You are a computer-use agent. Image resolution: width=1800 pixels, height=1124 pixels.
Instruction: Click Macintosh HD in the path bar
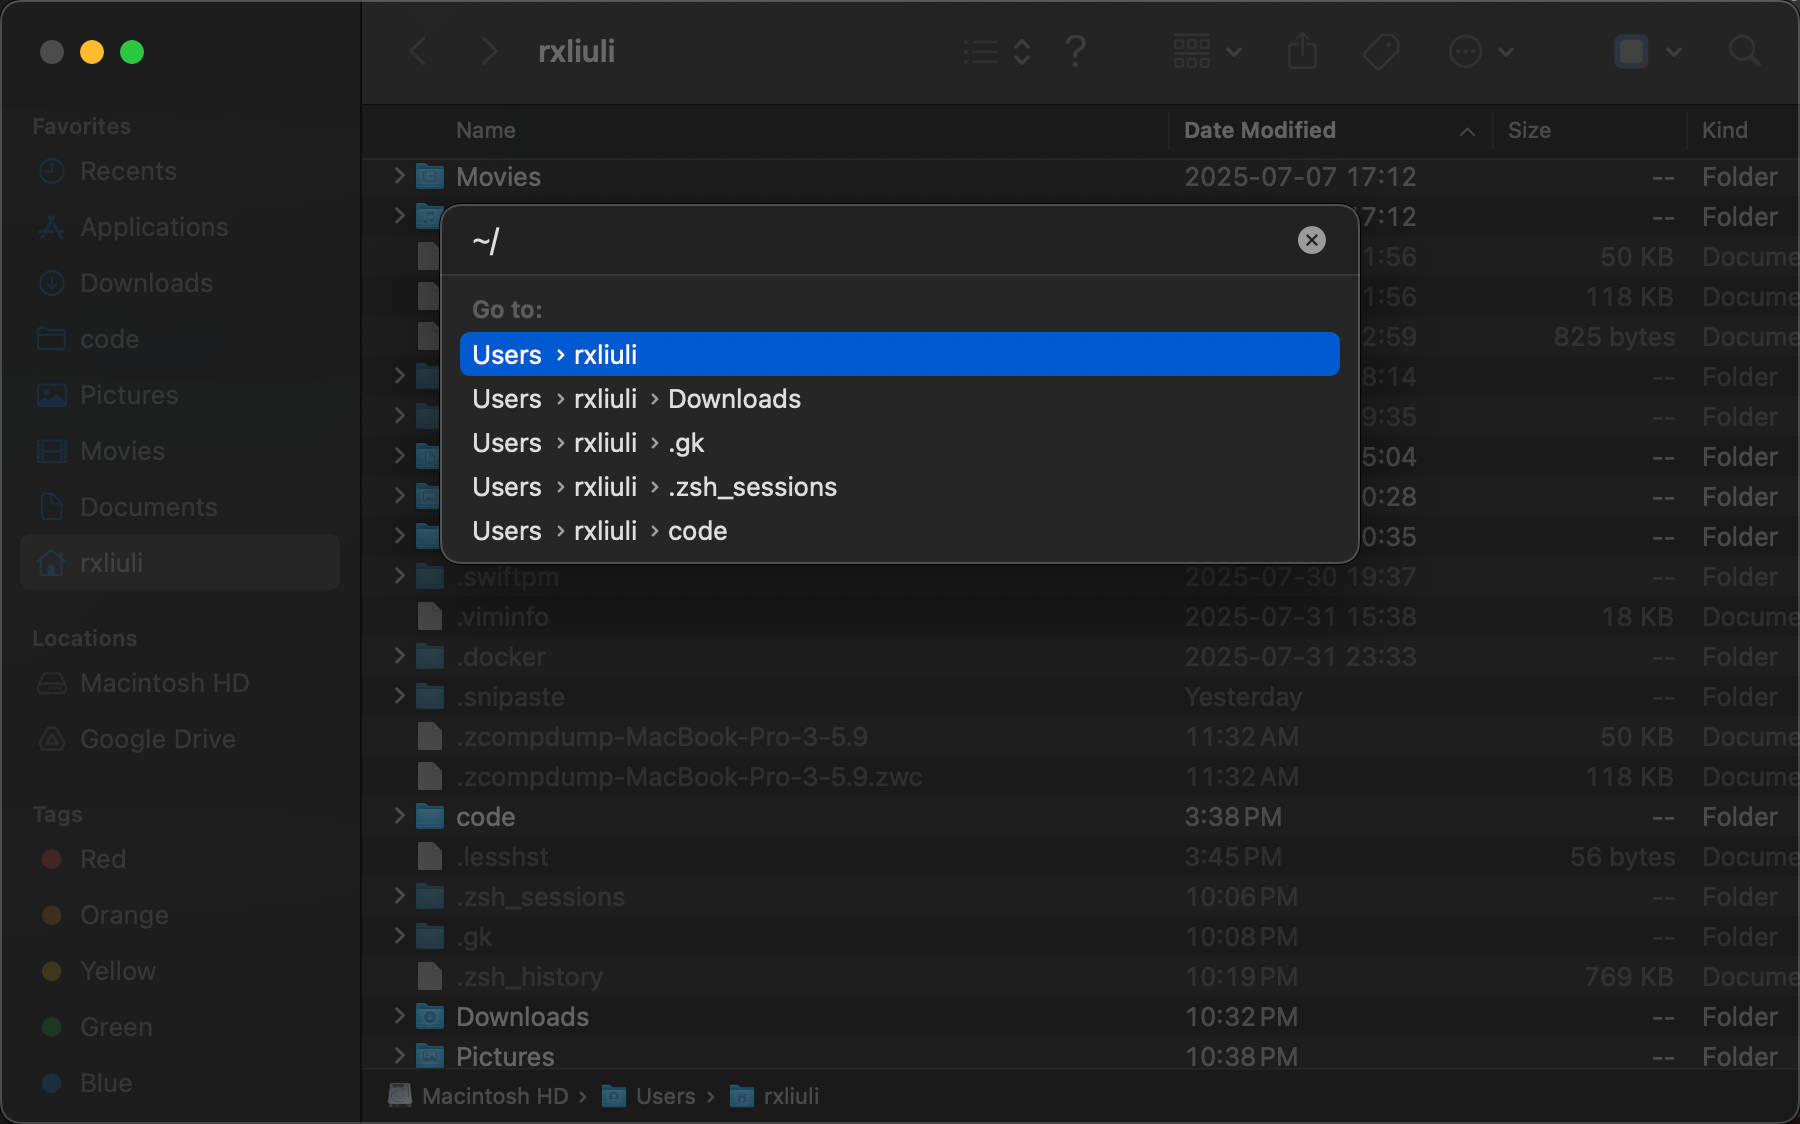479,1096
